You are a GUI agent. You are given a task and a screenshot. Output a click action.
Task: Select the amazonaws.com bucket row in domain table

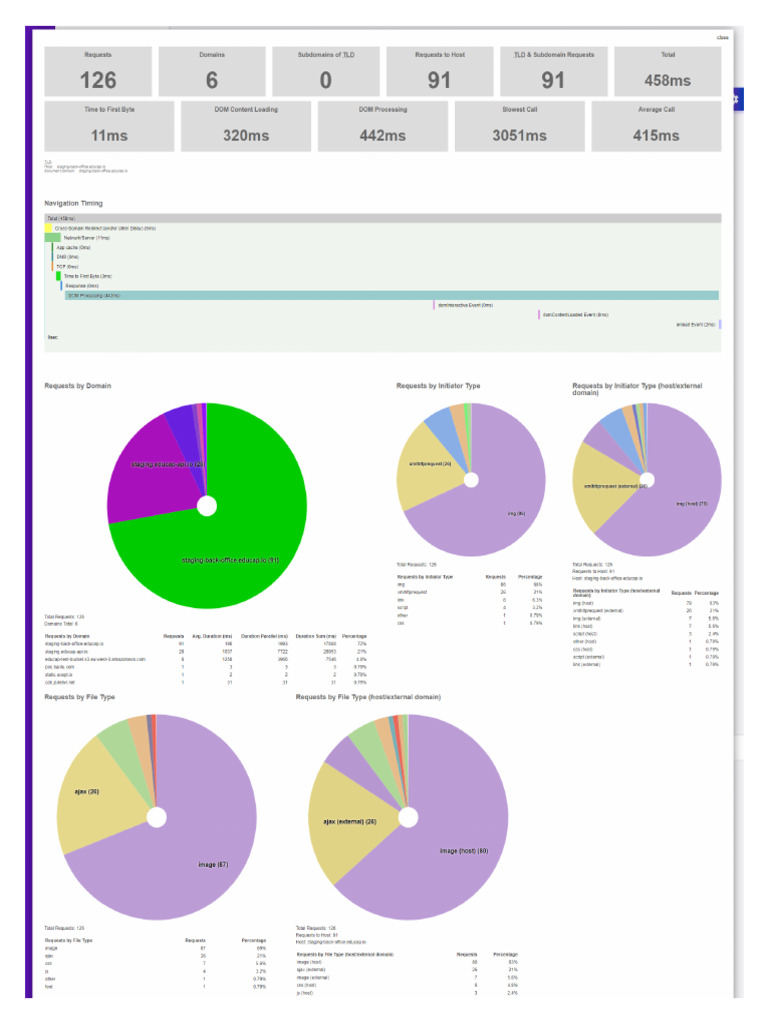(206, 659)
